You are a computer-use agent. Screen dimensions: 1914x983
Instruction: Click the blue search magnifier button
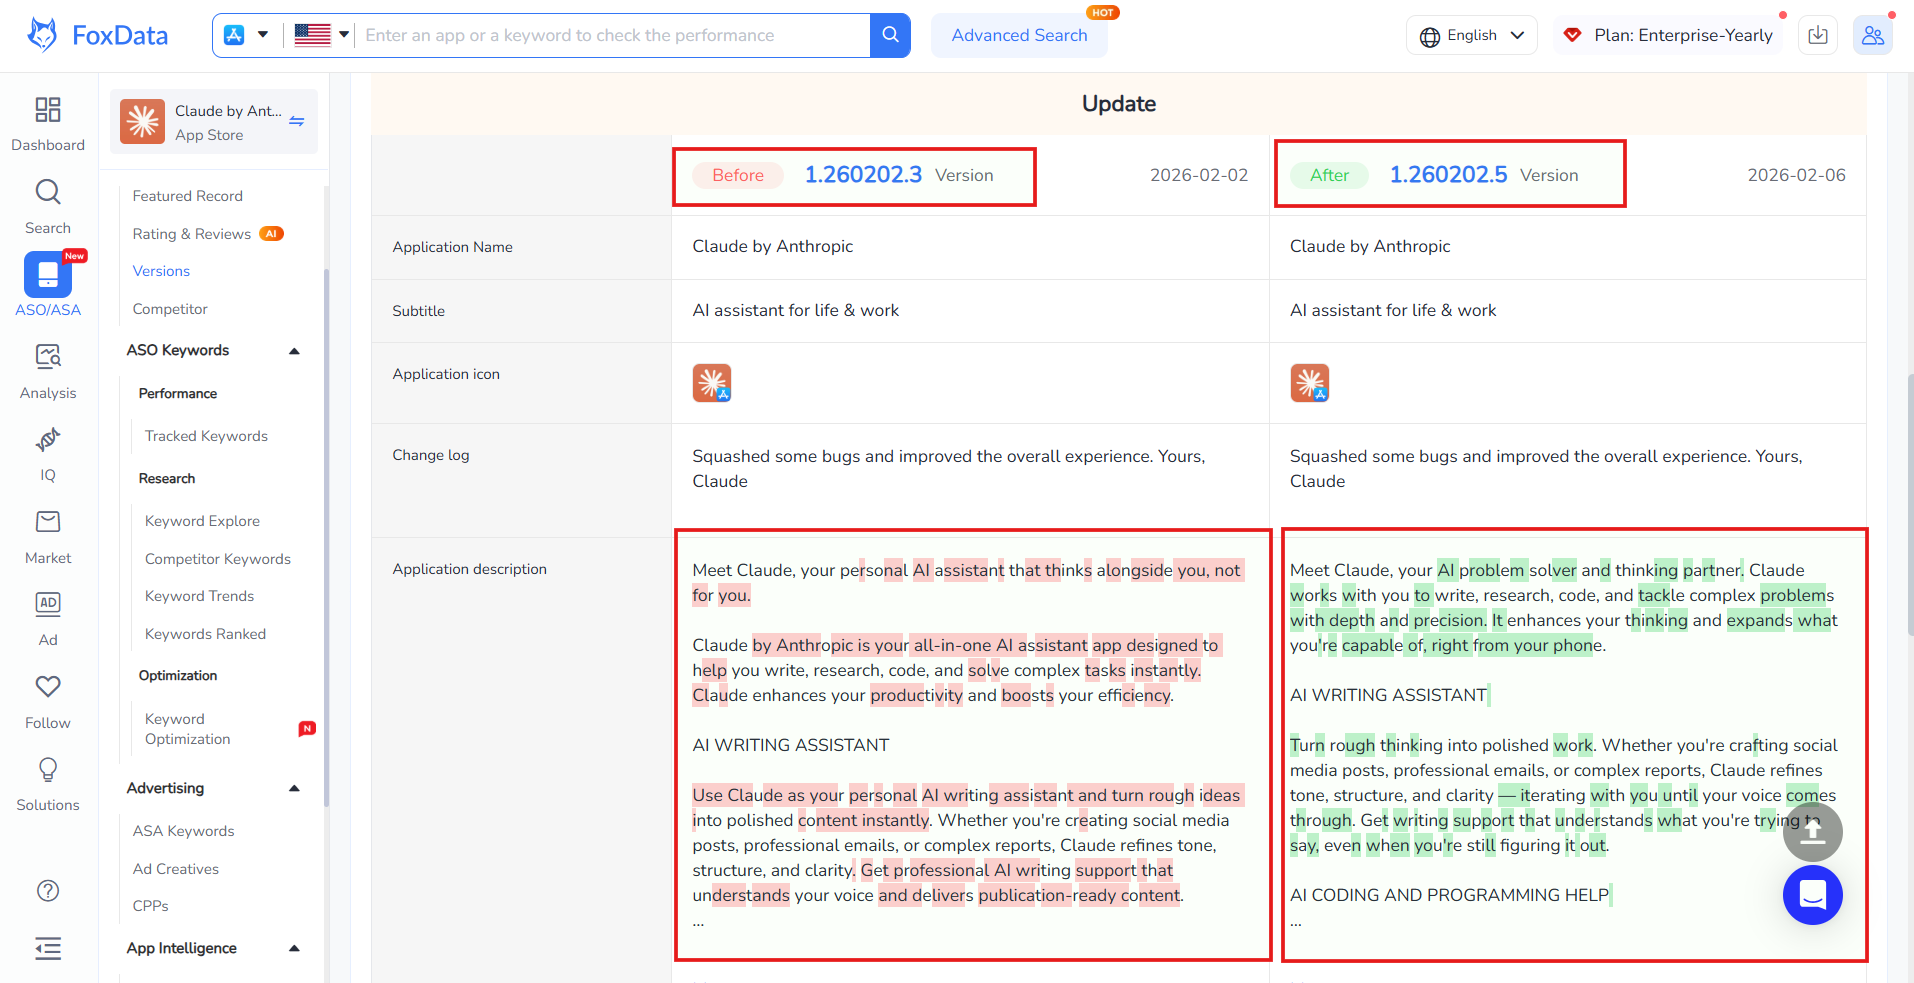[889, 35]
